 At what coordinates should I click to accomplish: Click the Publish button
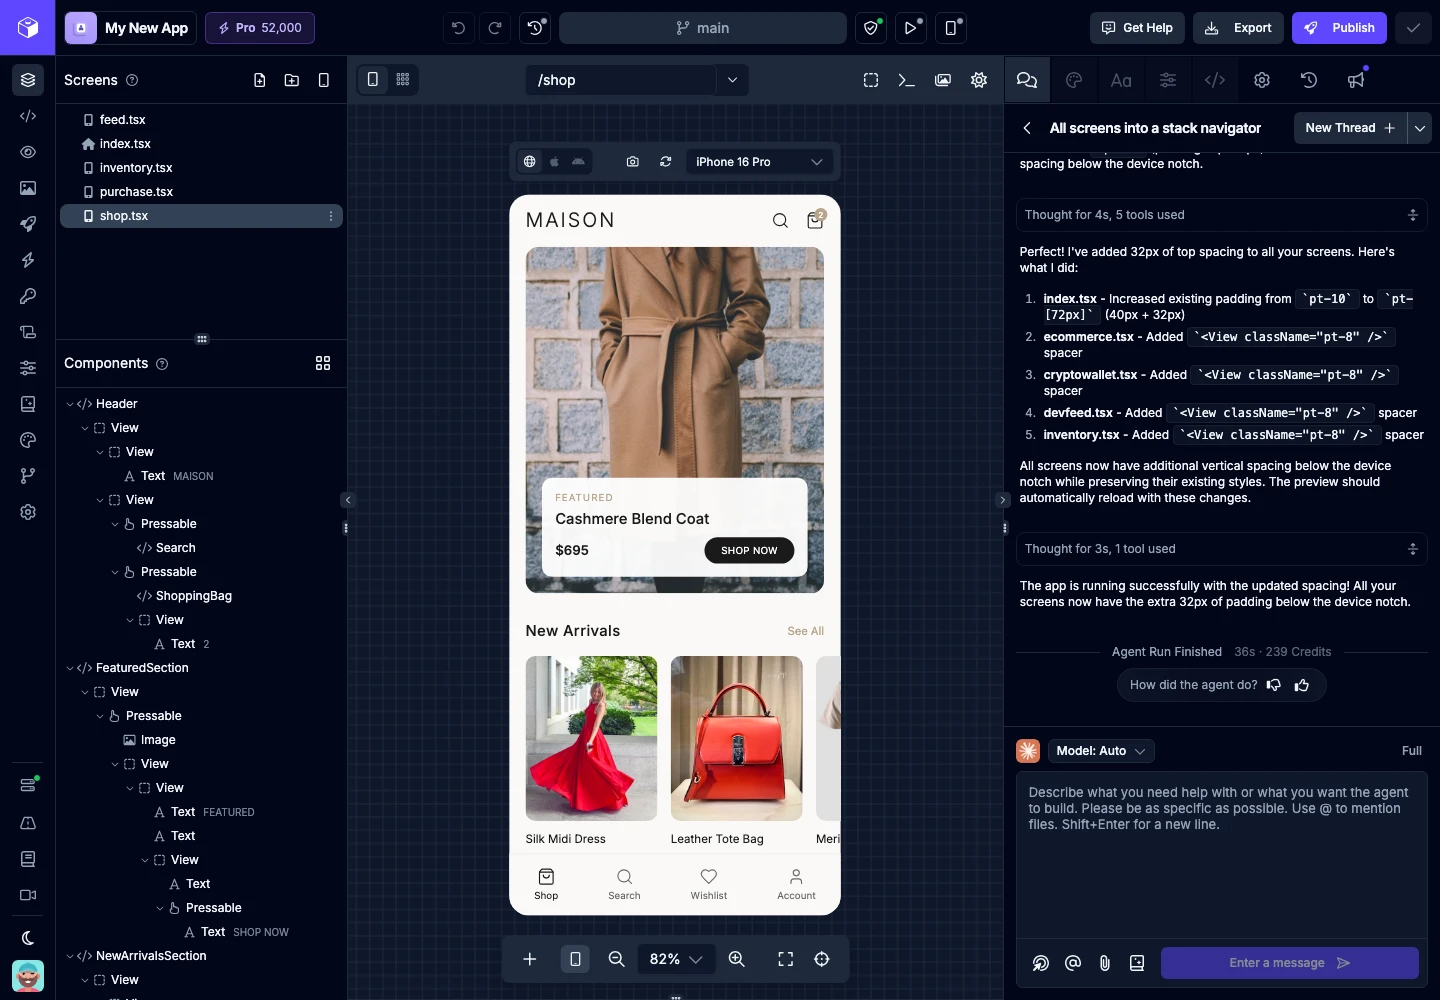point(1340,28)
